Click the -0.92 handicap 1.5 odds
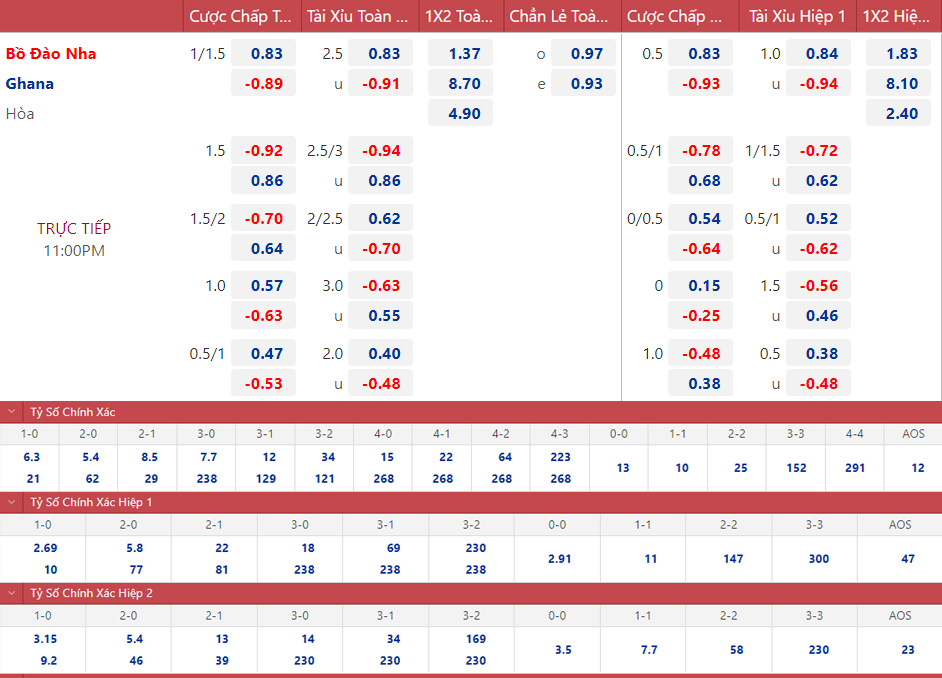Image resolution: width=942 pixels, height=678 pixels. click(263, 151)
